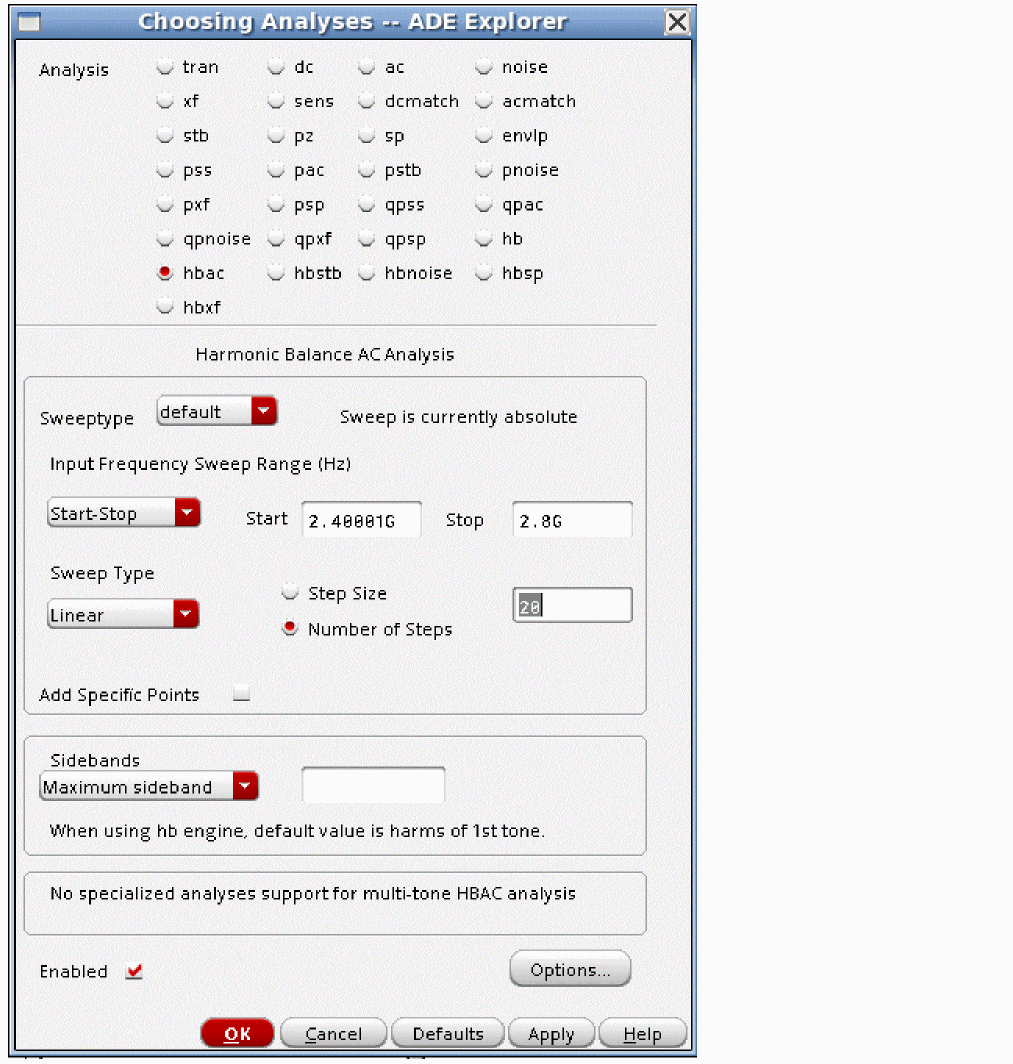Select qpac analysis
This screenshot has width=1013, height=1064.
pyautogui.click(x=483, y=204)
